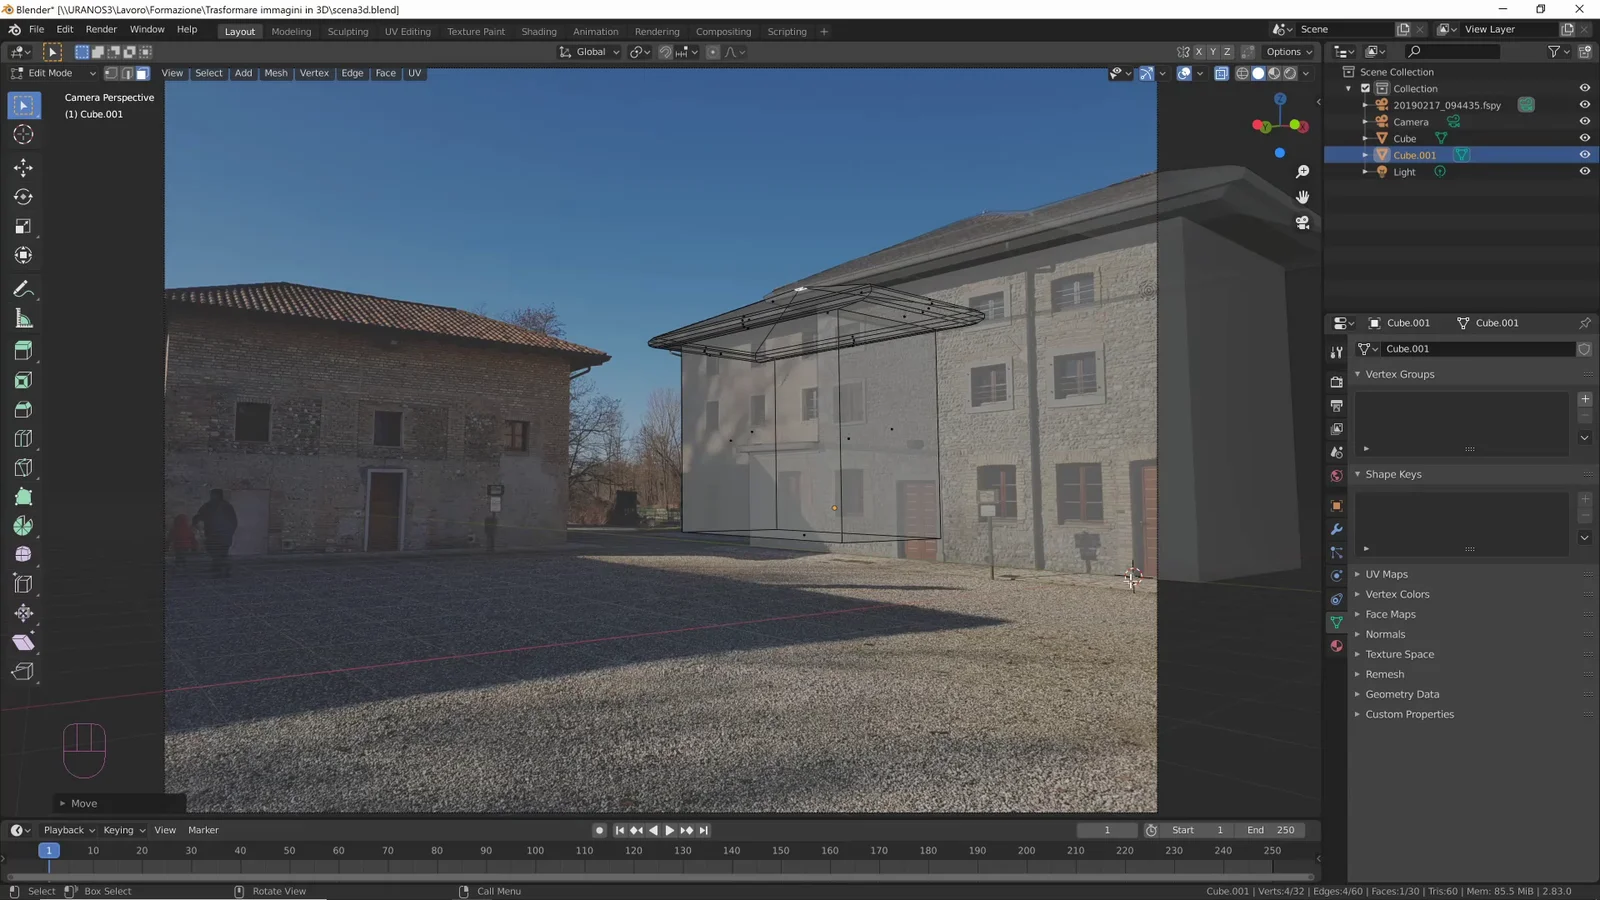Switch to the Material Properties tab
The image size is (1600, 900).
1336,646
